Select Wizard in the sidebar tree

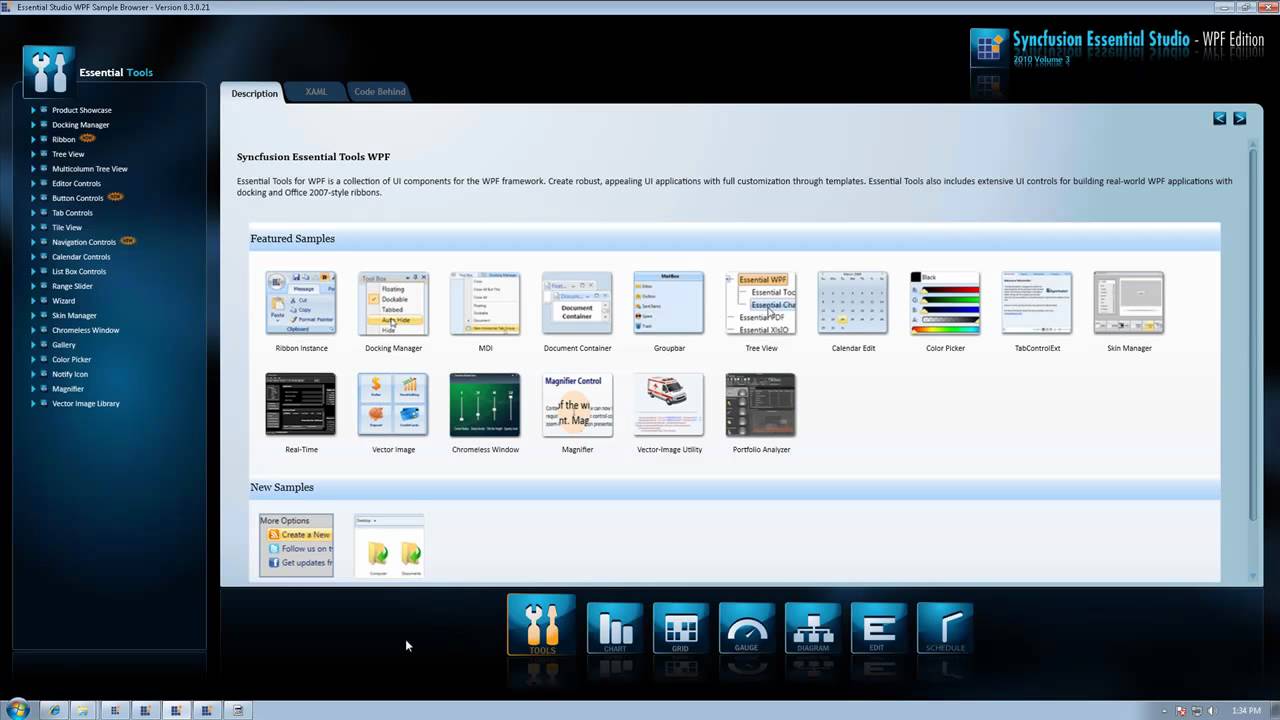(x=63, y=301)
